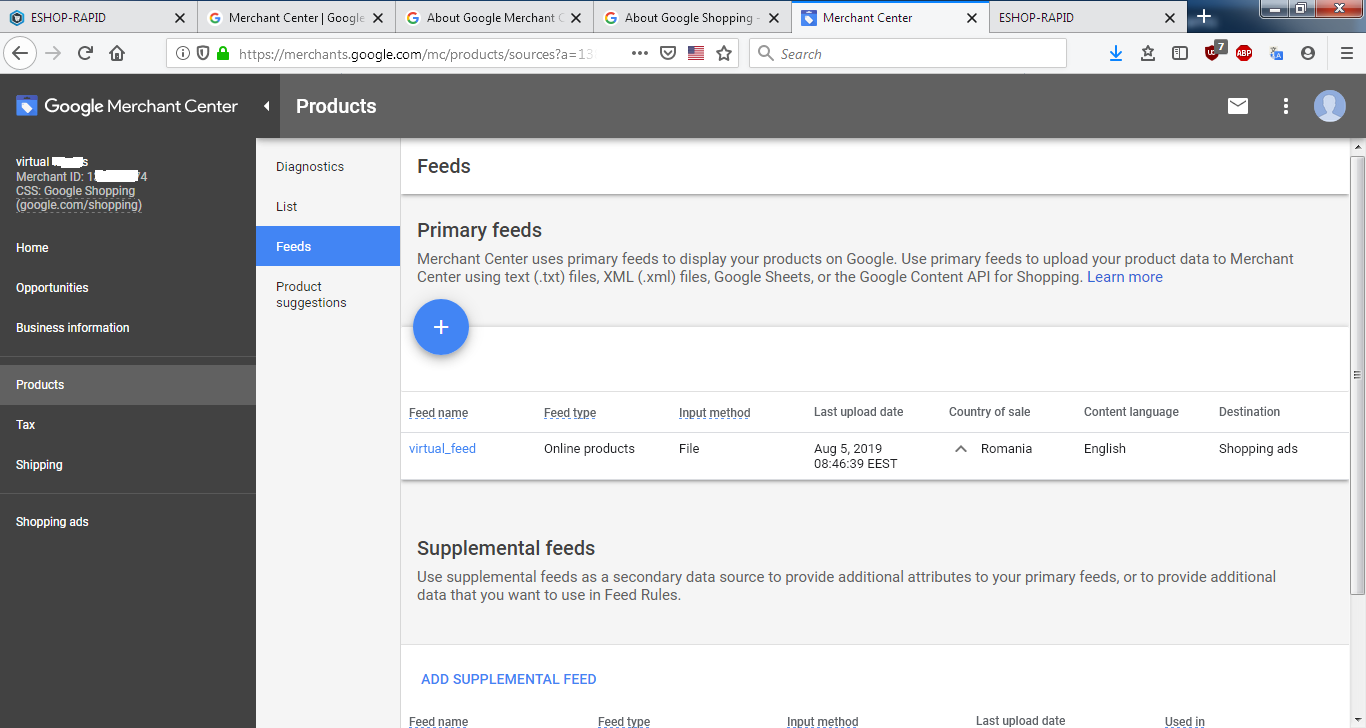The image size is (1366, 728).
Task: Click the green padlock security icon
Action: click(x=223, y=53)
